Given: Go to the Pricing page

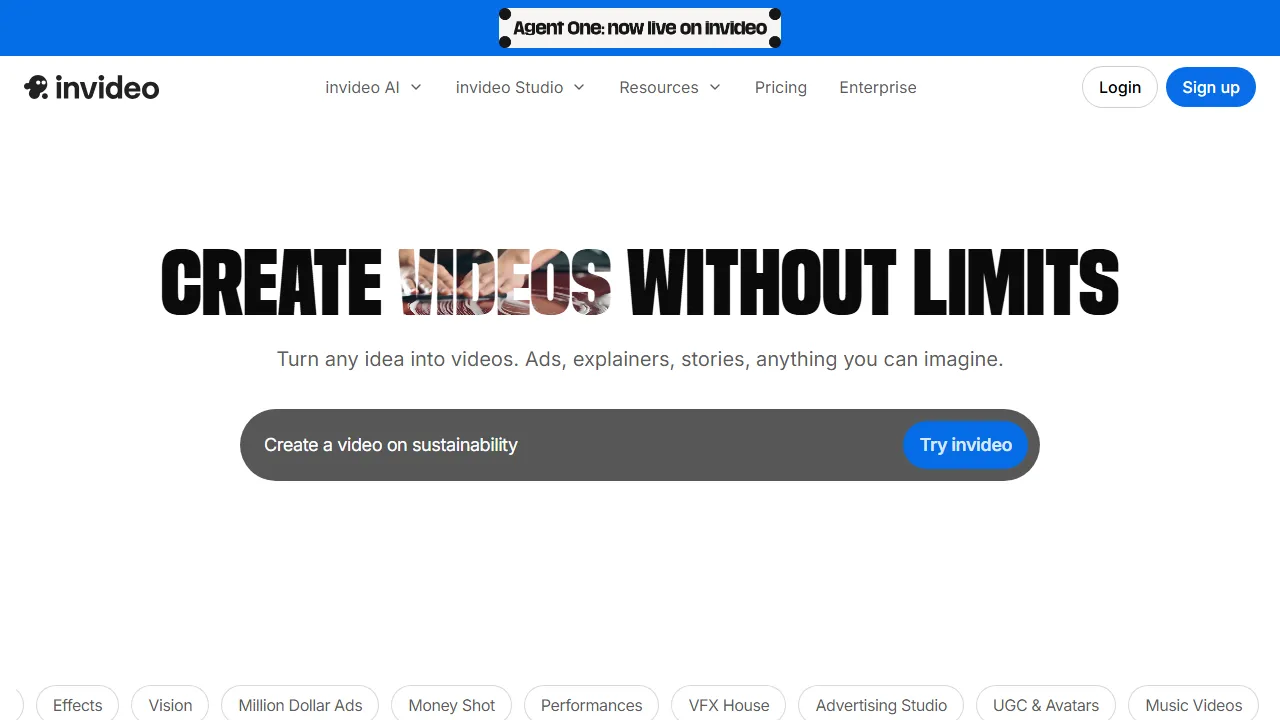Looking at the screenshot, I should coord(781,87).
